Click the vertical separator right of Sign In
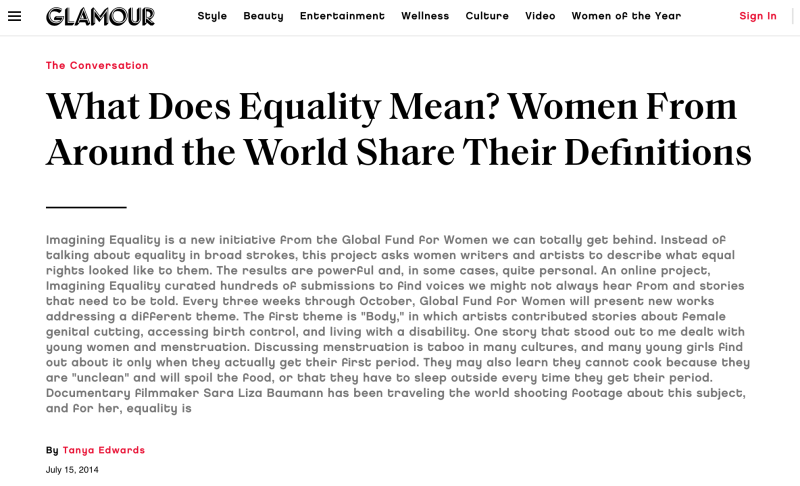This screenshot has width=800, height=486. coord(792,16)
